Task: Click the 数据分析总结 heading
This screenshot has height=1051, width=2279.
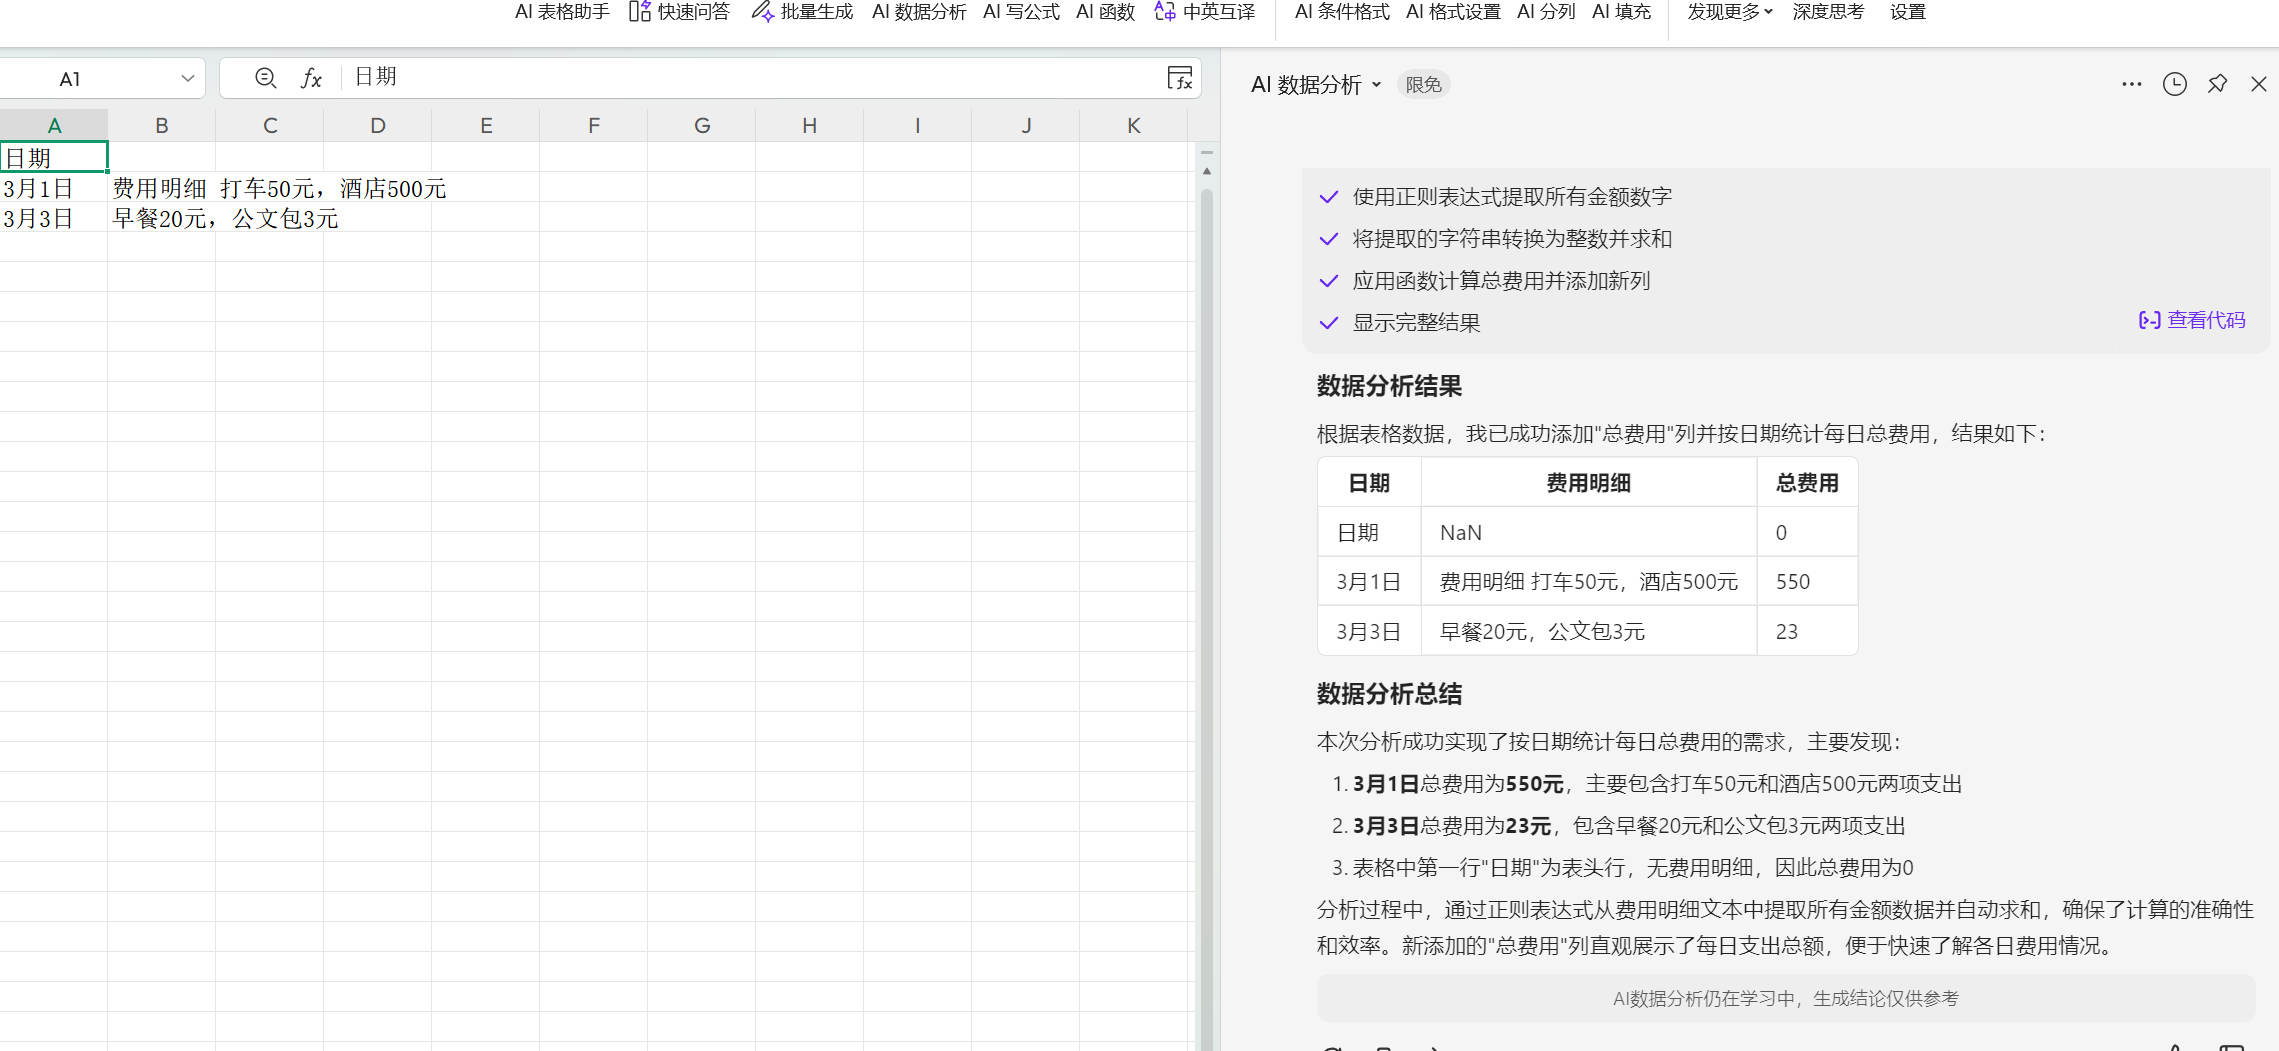Action: [x=1389, y=694]
